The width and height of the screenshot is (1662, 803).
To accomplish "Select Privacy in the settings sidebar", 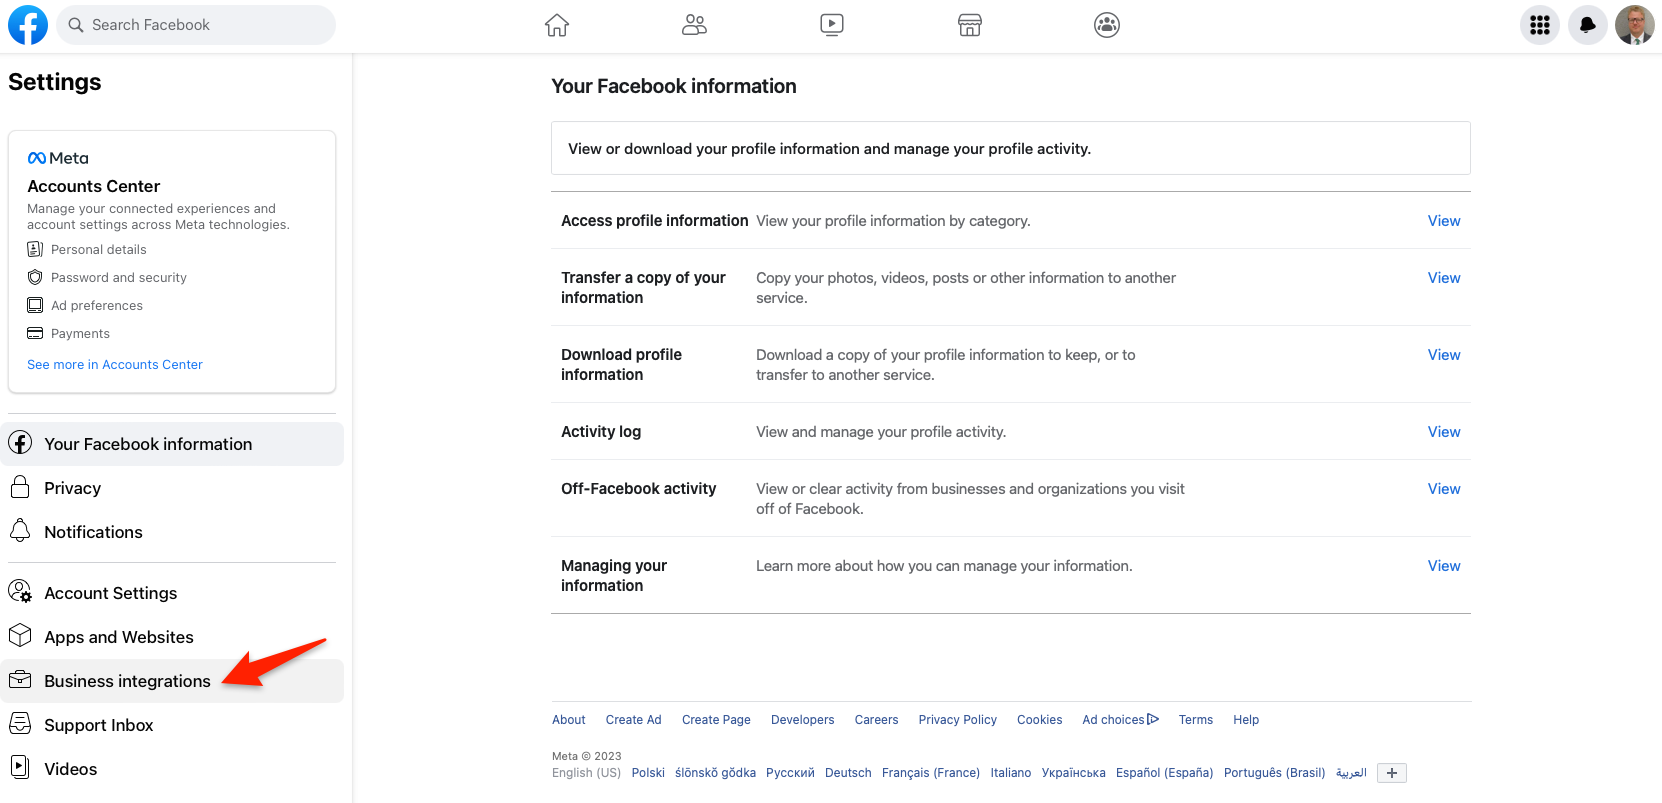I will coord(72,488).
